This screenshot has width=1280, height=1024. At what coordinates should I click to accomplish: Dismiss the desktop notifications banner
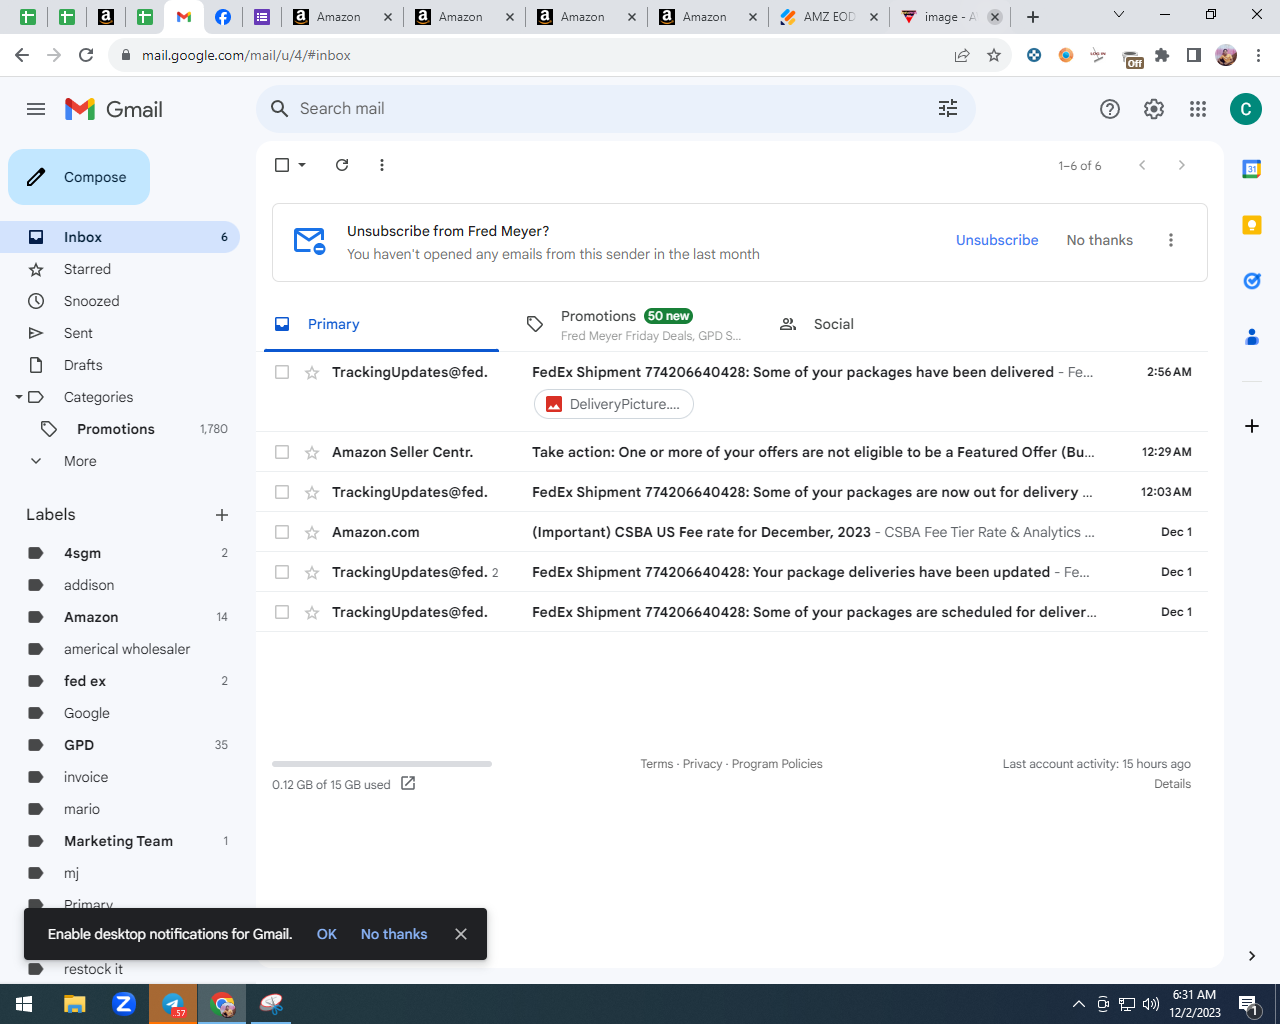tap(461, 934)
